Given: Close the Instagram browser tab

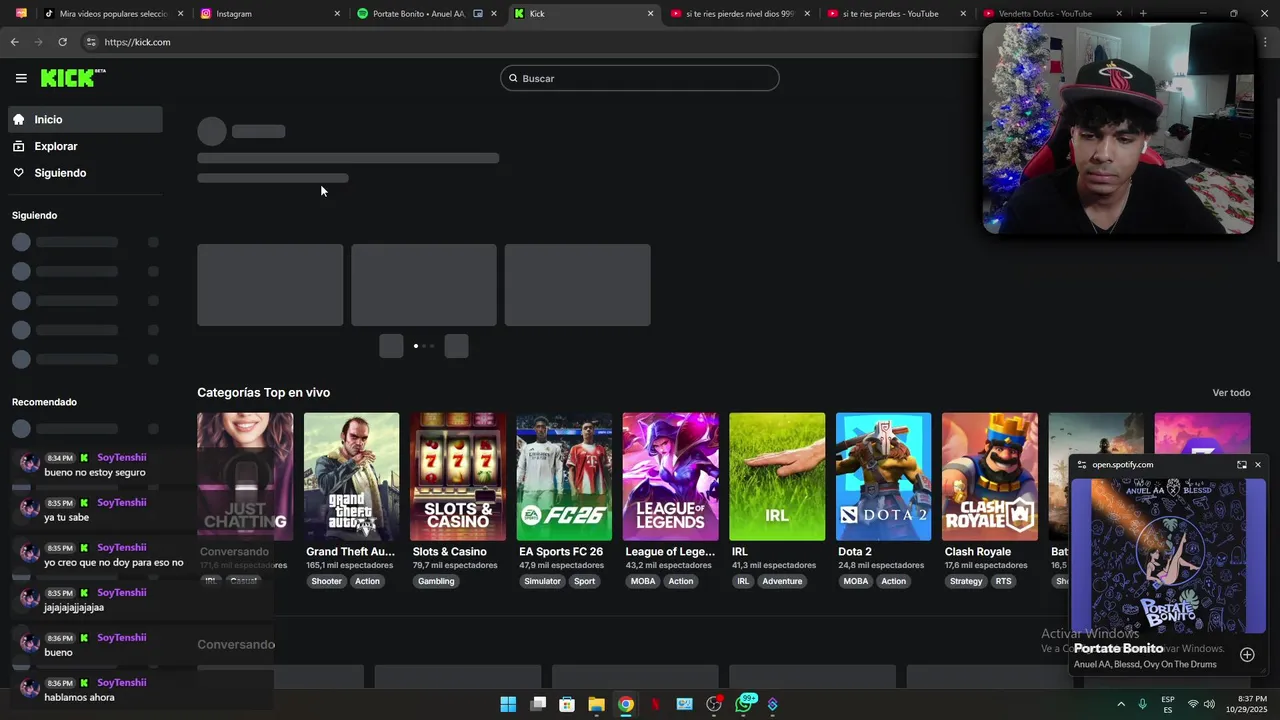Looking at the screenshot, I should (337, 14).
